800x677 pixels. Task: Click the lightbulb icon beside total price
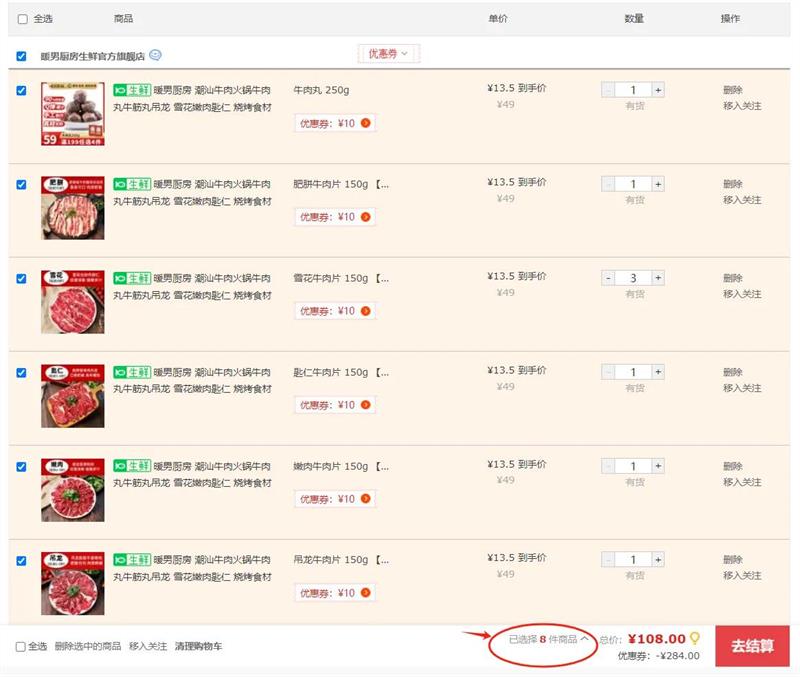(x=695, y=638)
